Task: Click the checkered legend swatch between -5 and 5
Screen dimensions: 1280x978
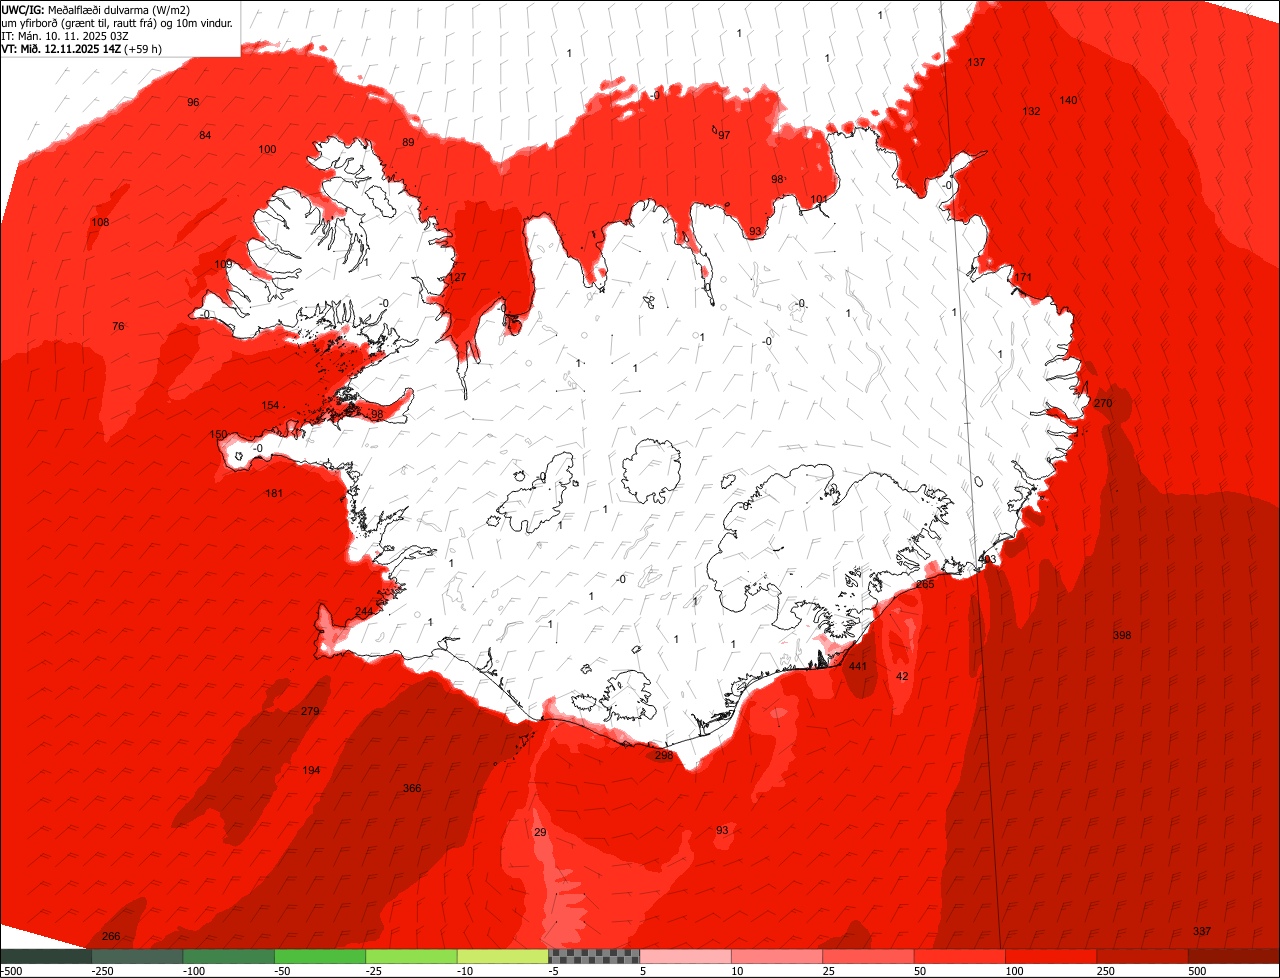Action: (x=594, y=956)
